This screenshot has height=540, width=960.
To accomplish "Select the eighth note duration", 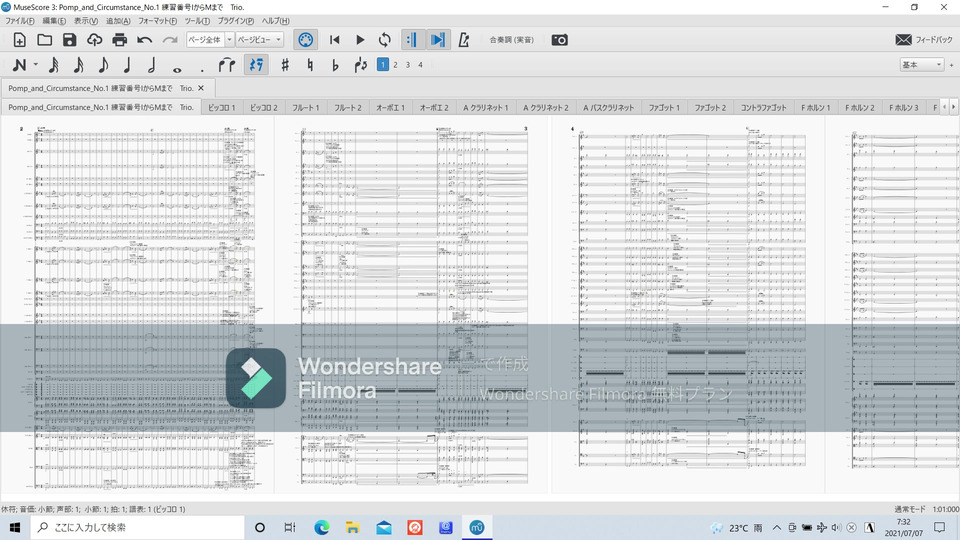I will coord(103,65).
